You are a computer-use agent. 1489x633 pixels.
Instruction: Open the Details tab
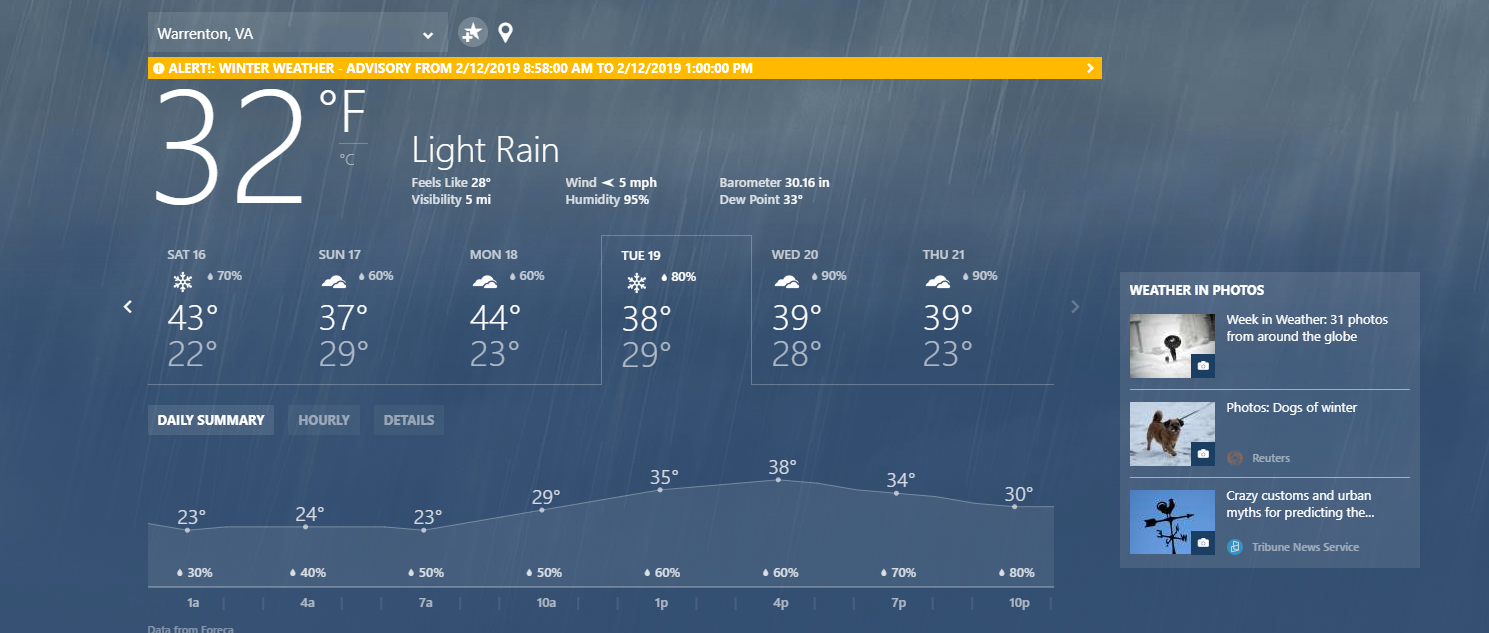(x=409, y=420)
